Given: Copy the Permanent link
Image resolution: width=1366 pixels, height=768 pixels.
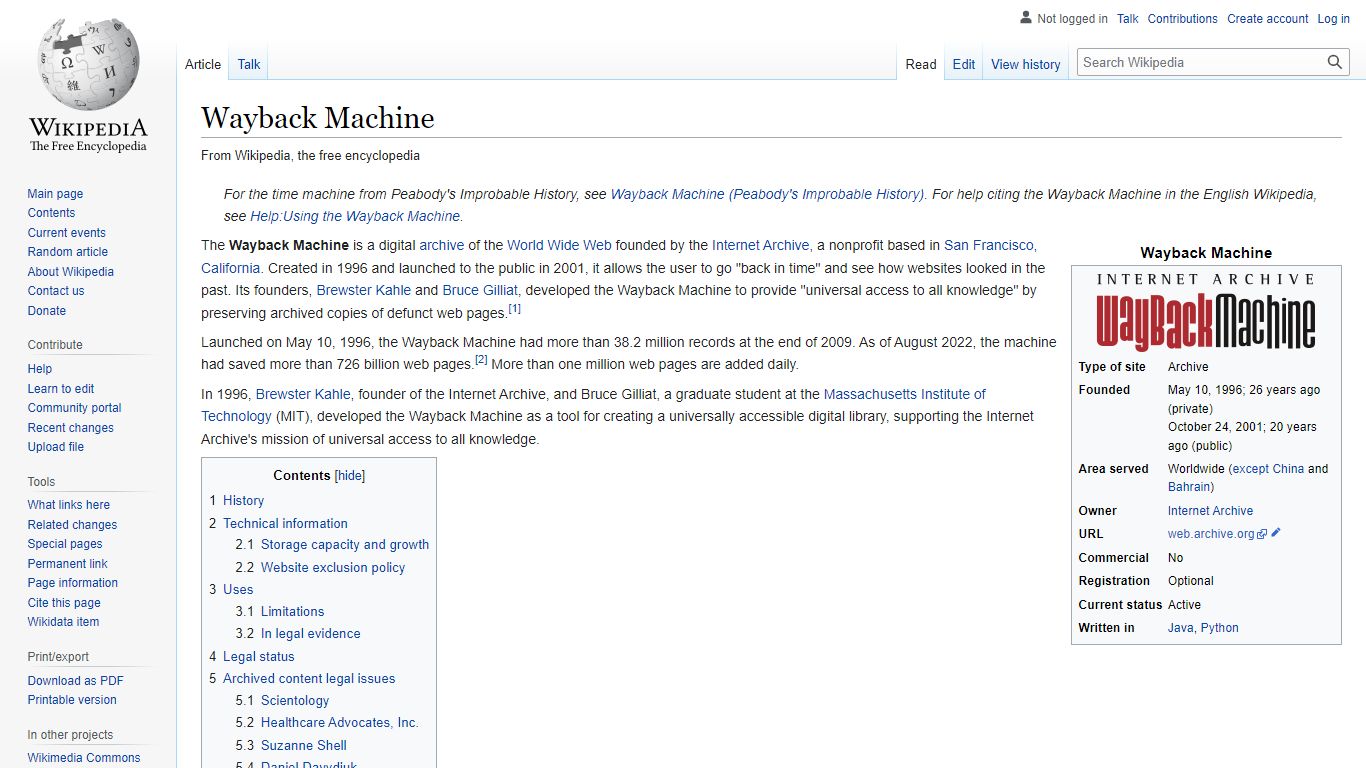Looking at the screenshot, I should 67,564.
